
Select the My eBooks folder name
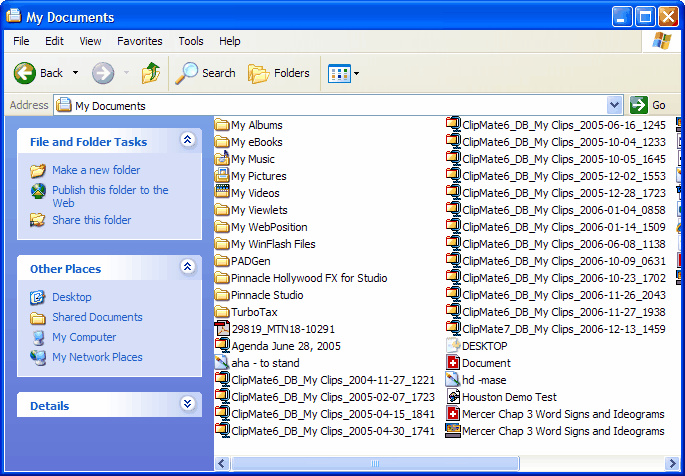pyautogui.click(x=256, y=142)
